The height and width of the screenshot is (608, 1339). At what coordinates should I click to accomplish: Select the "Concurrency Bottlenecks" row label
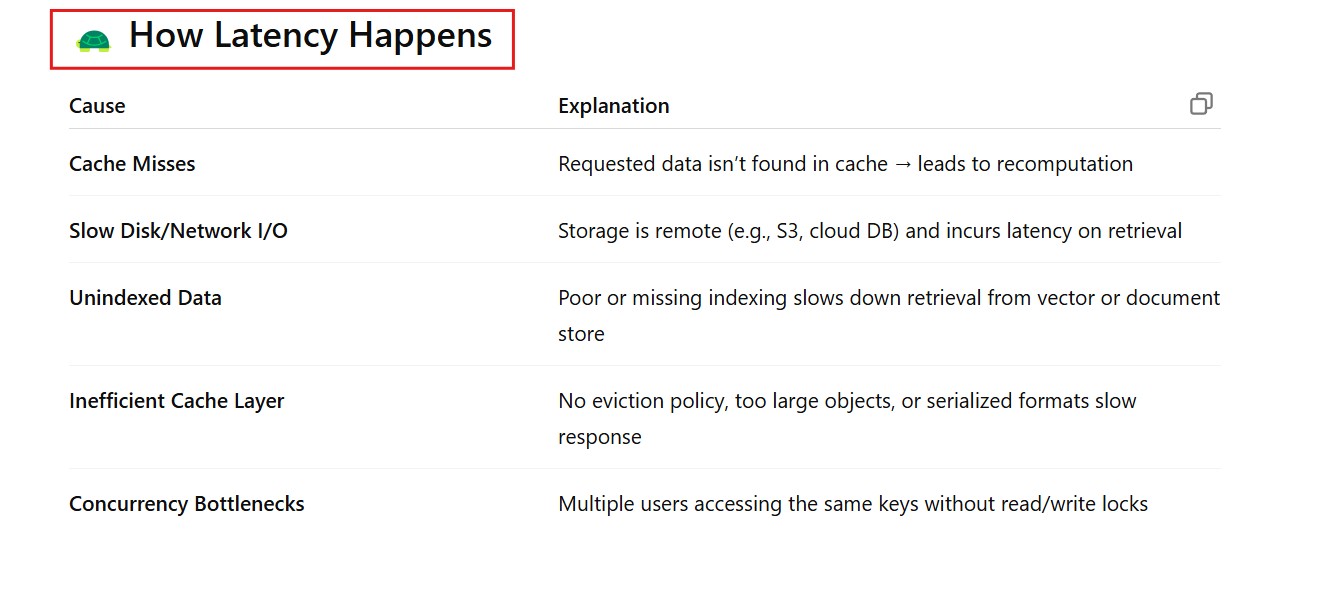point(186,504)
